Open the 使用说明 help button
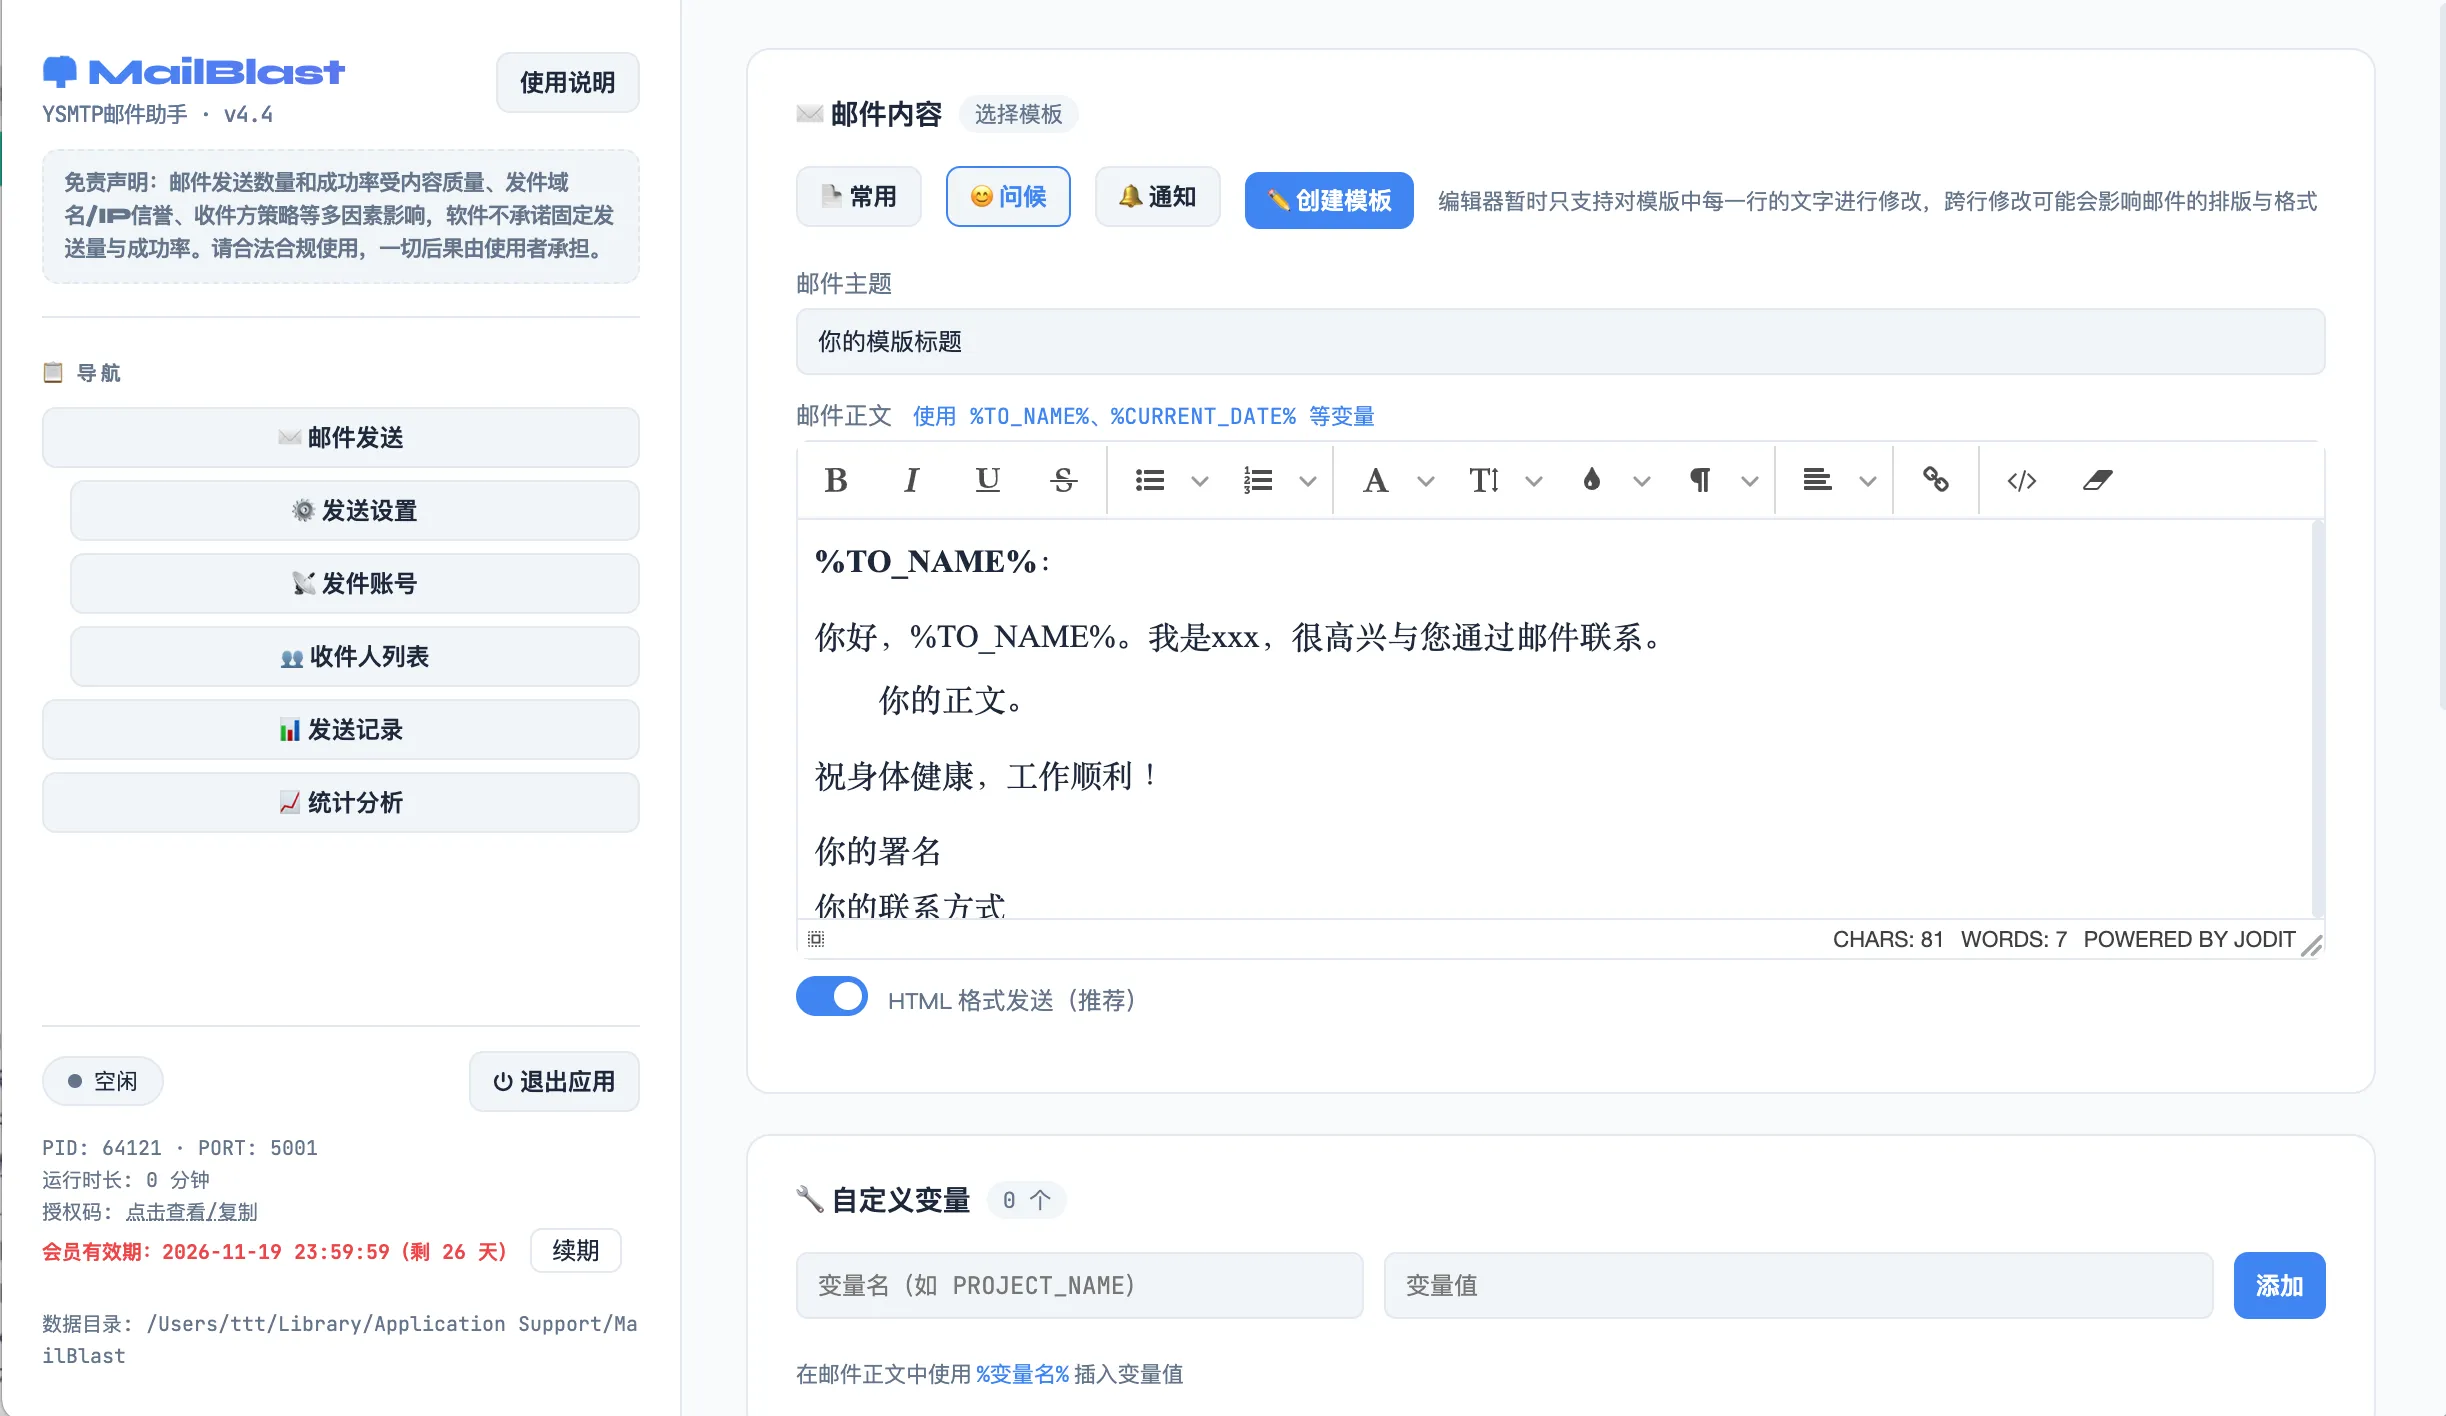Image resolution: width=2446 pixels, height=1416 pixels. click(568, 83)
